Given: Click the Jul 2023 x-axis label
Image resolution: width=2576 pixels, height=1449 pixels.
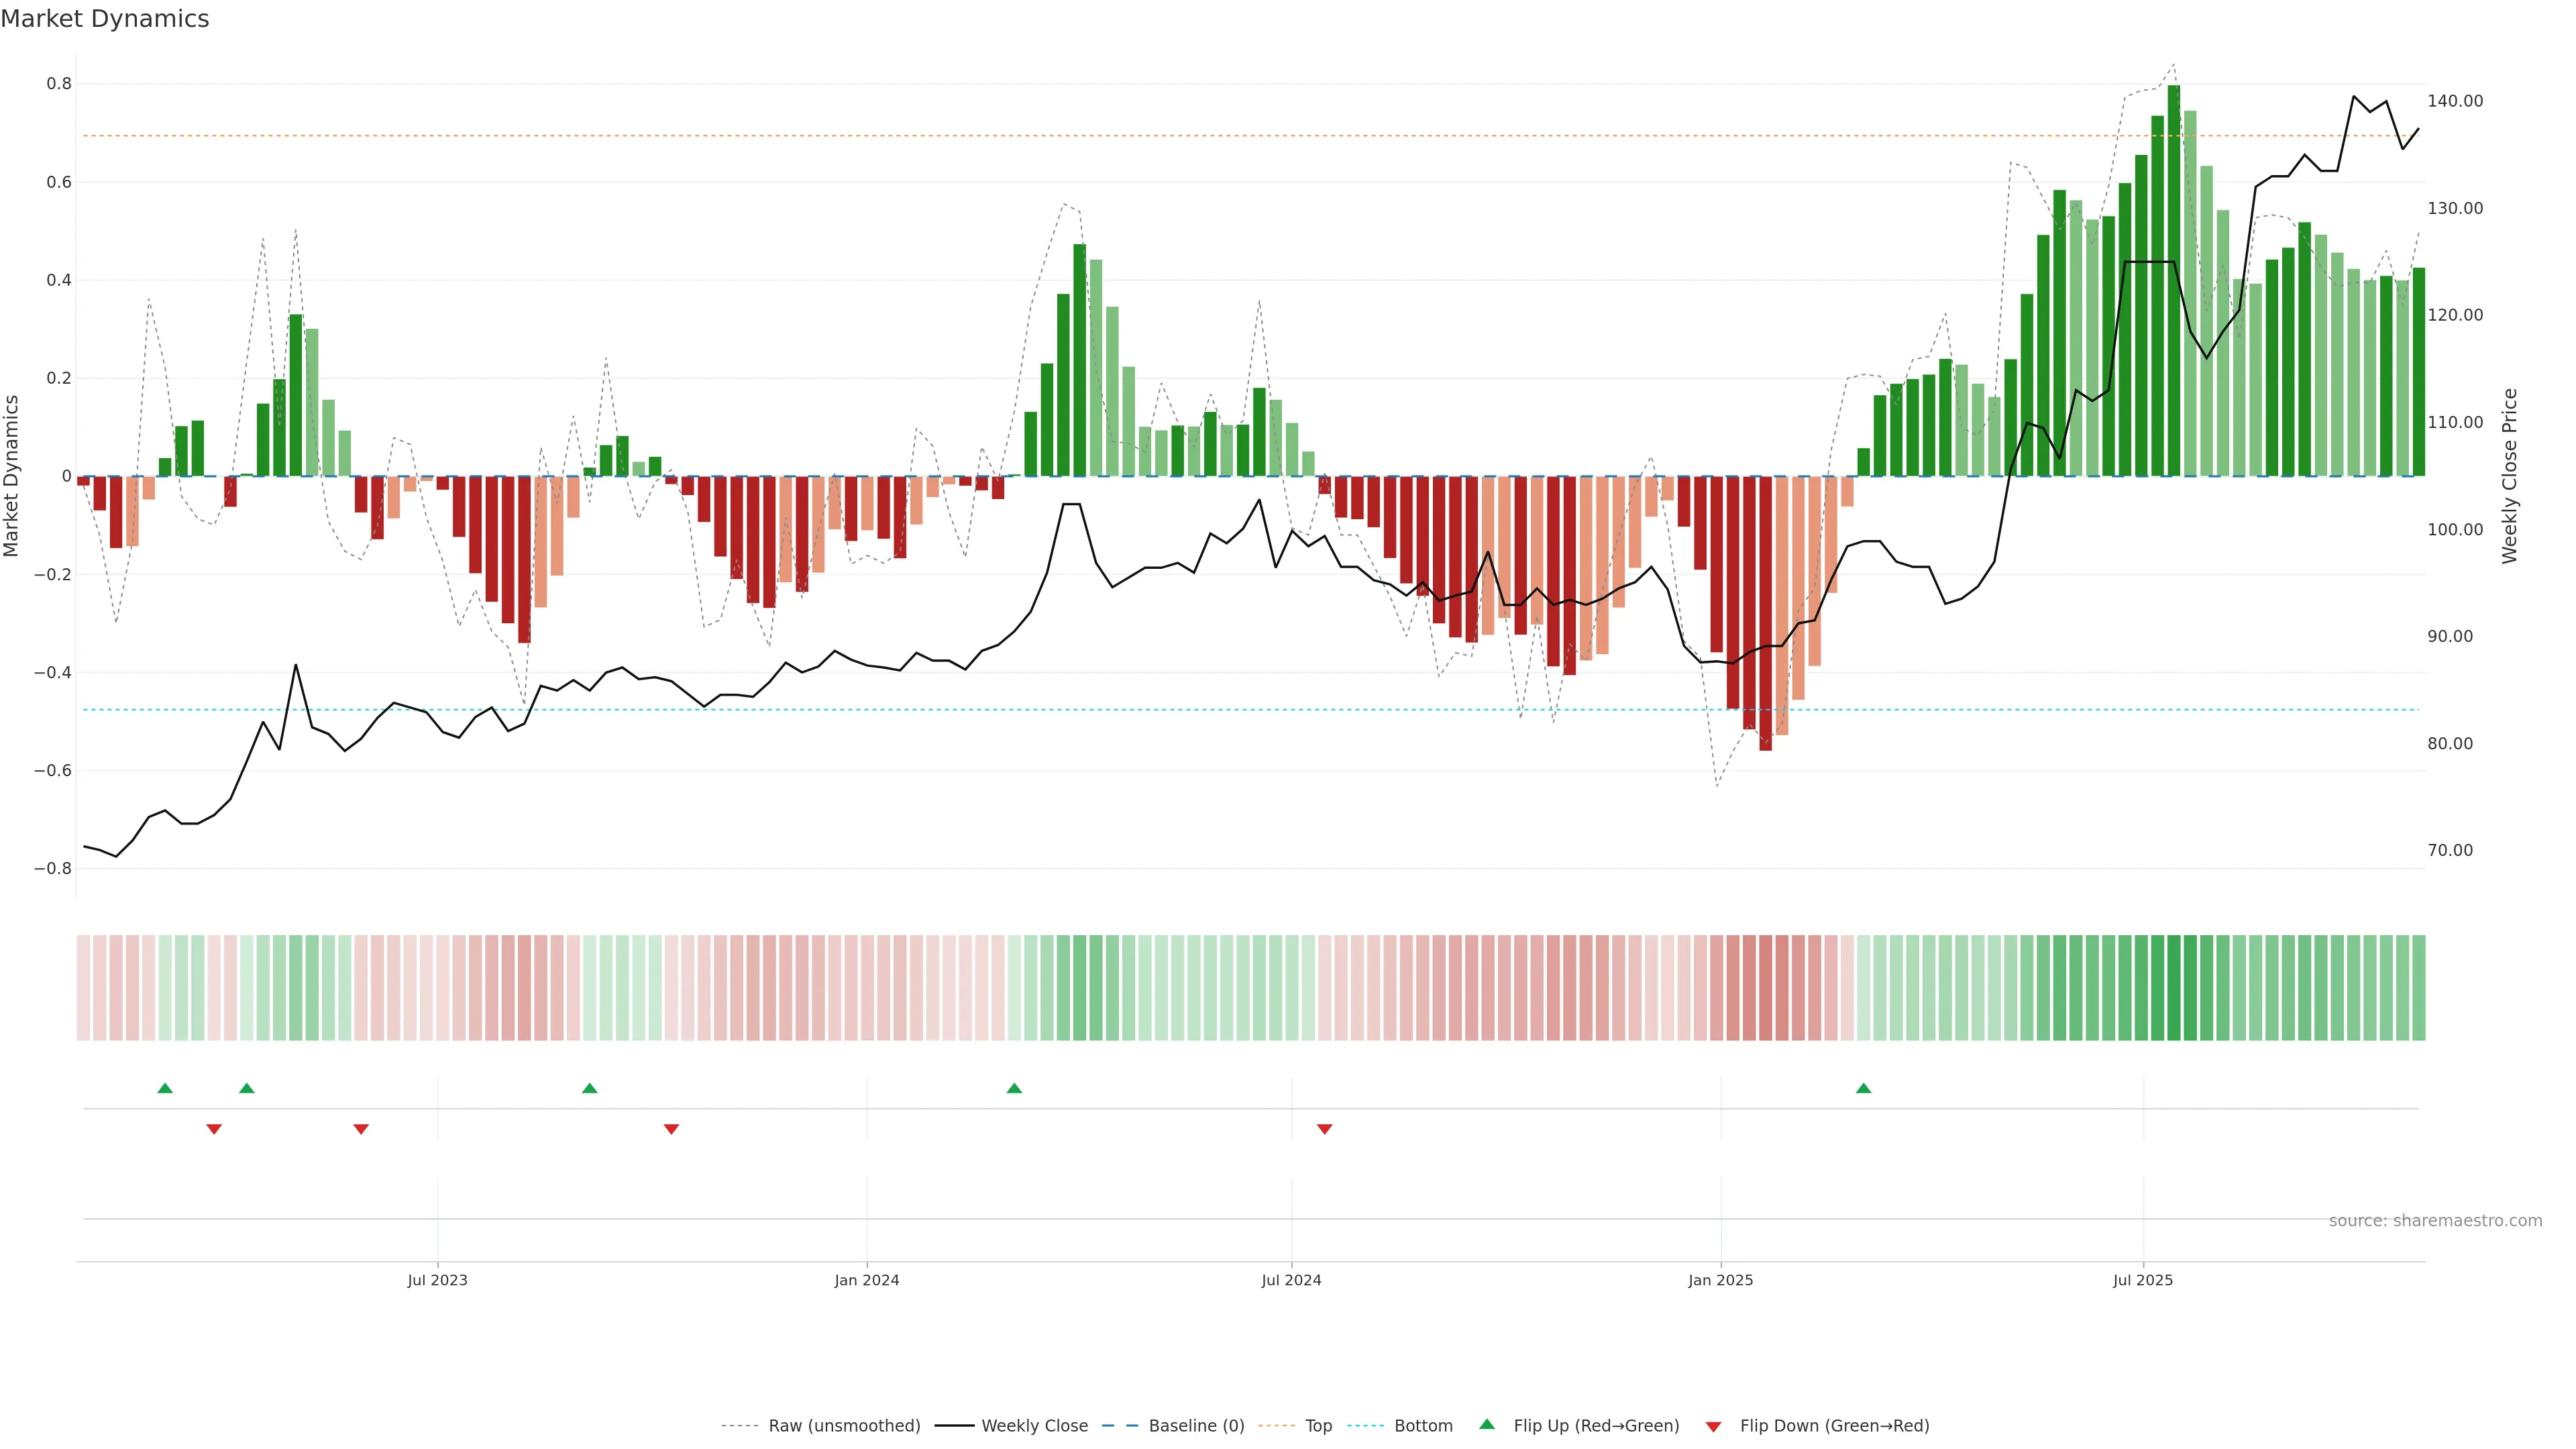Looking at the screenshot, I should click(437, 1280).
